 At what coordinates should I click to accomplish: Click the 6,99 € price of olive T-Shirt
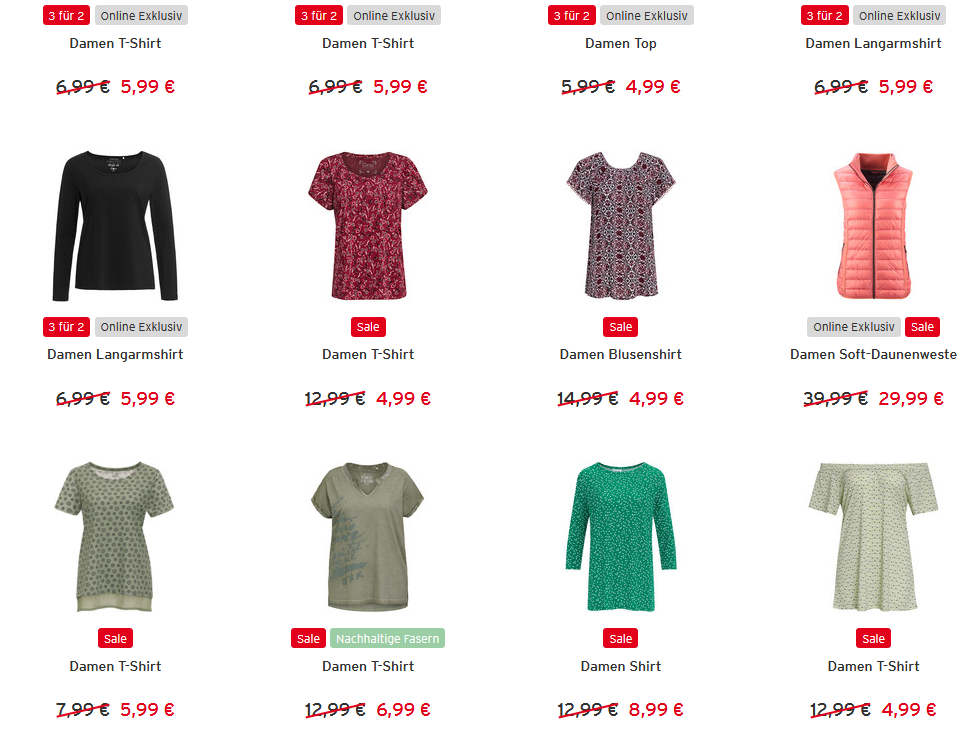tap(403, 710)
